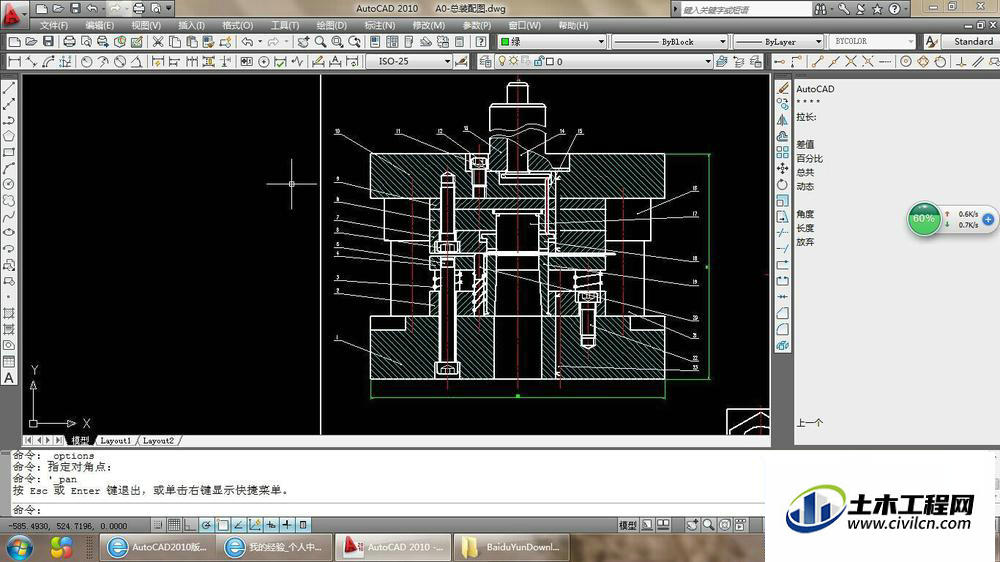Select the Circle draw tool
This screenshot has width=1000, height=562.
coord(9,184)
